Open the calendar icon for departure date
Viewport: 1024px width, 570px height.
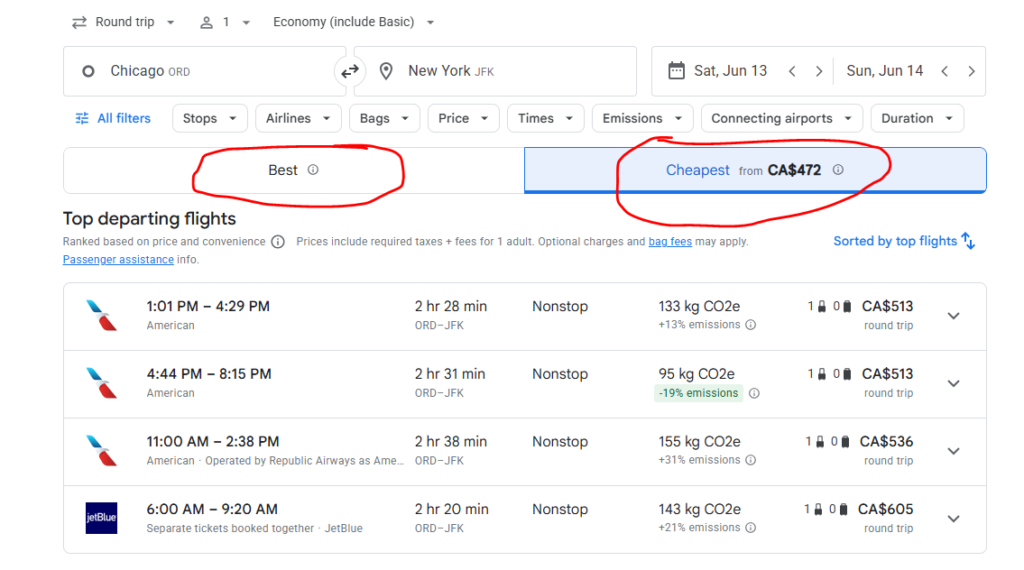pos(677,71)
